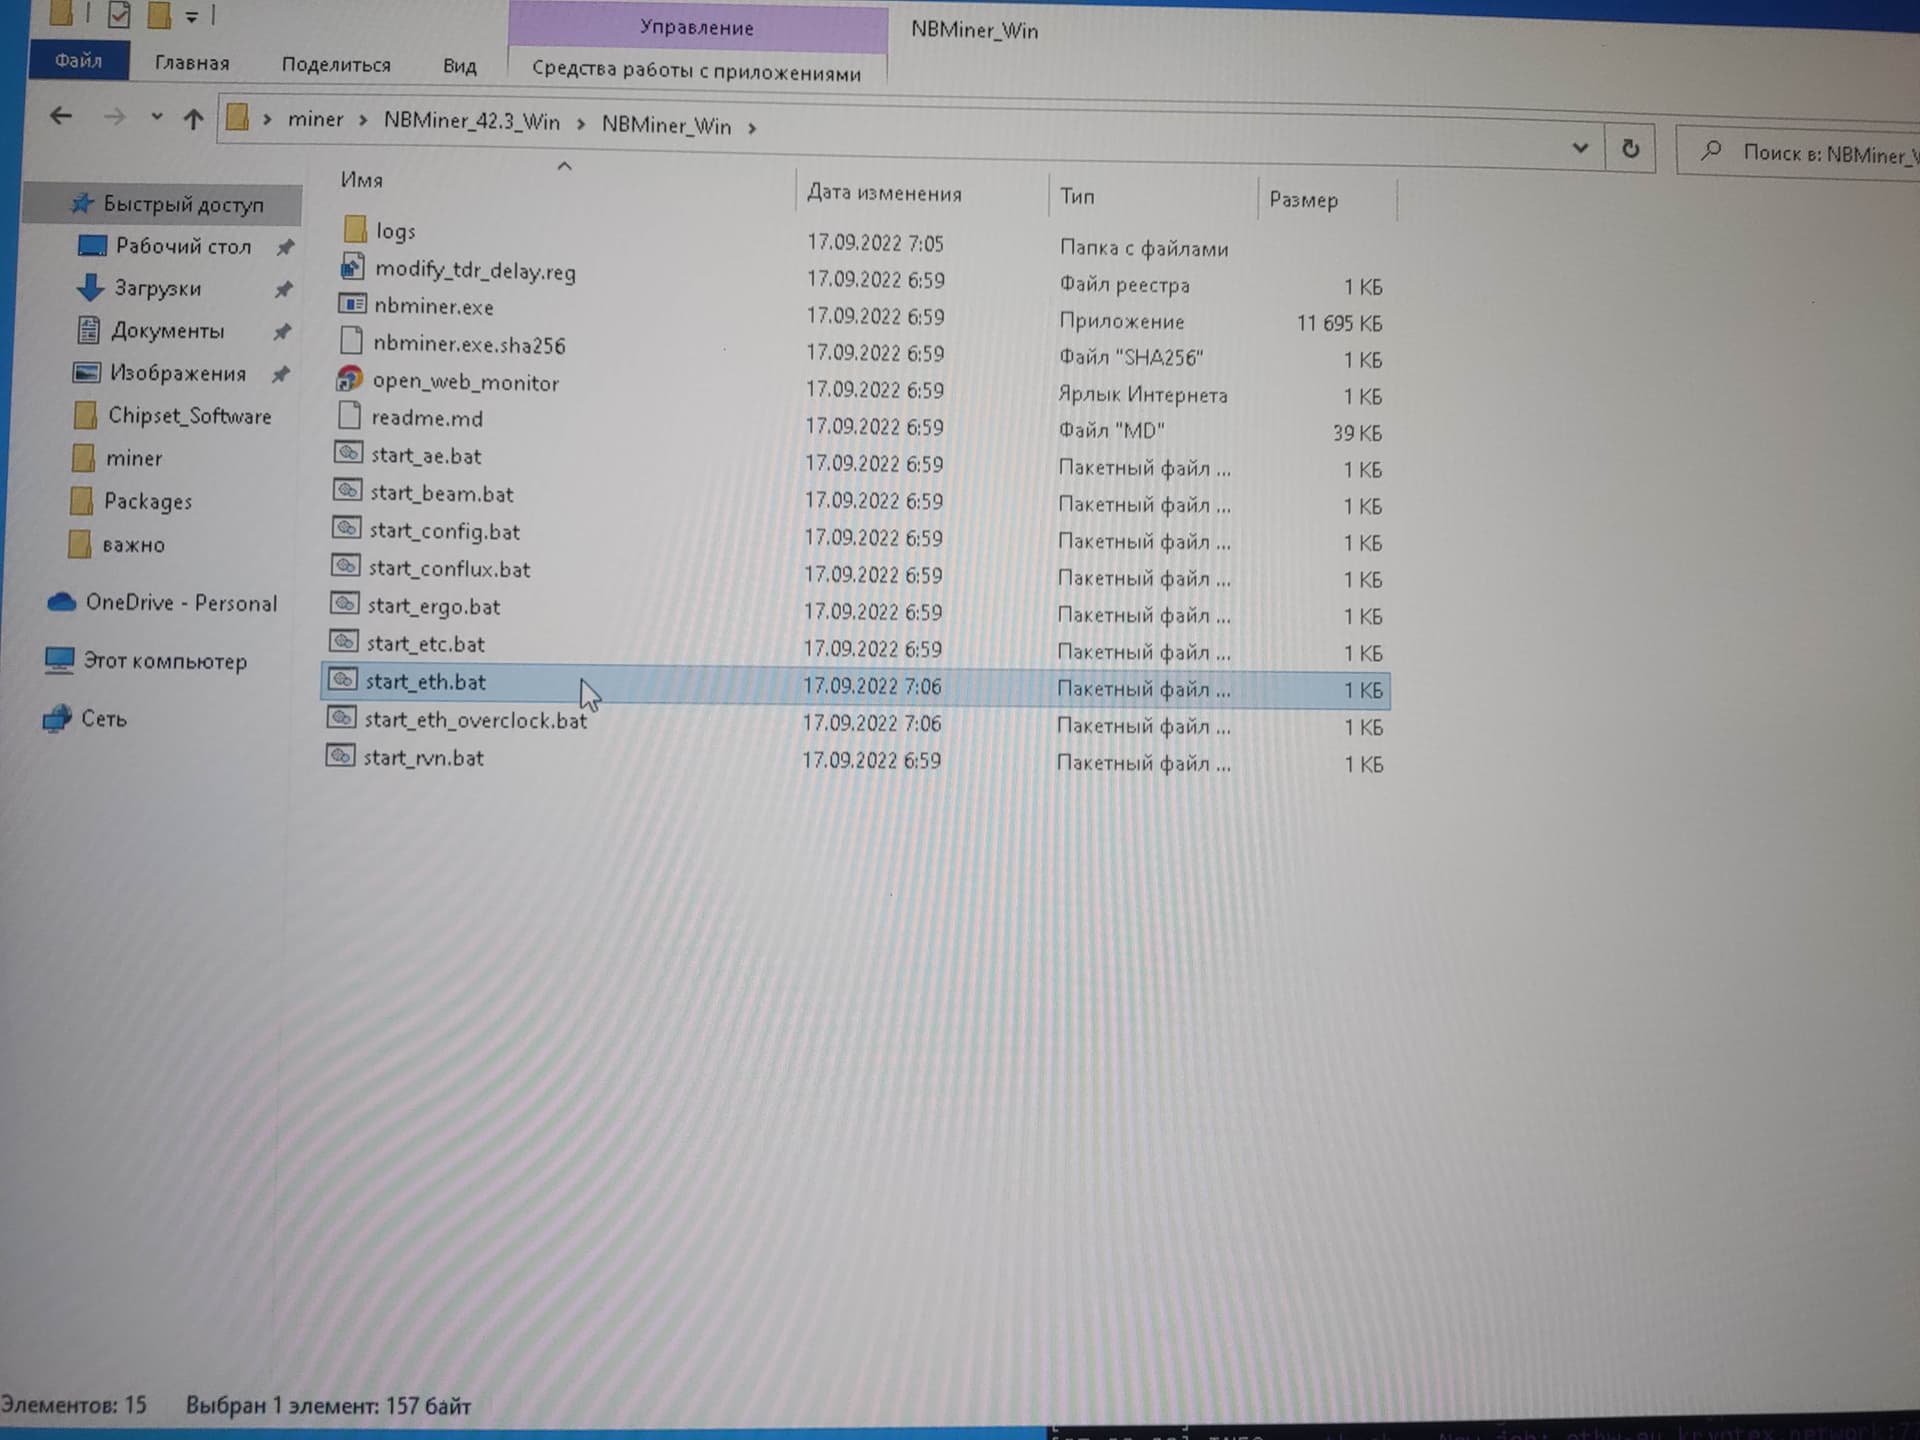Select the readme.md file name
This screenshot has height=1440, width=1920.
tap(427, 418)
